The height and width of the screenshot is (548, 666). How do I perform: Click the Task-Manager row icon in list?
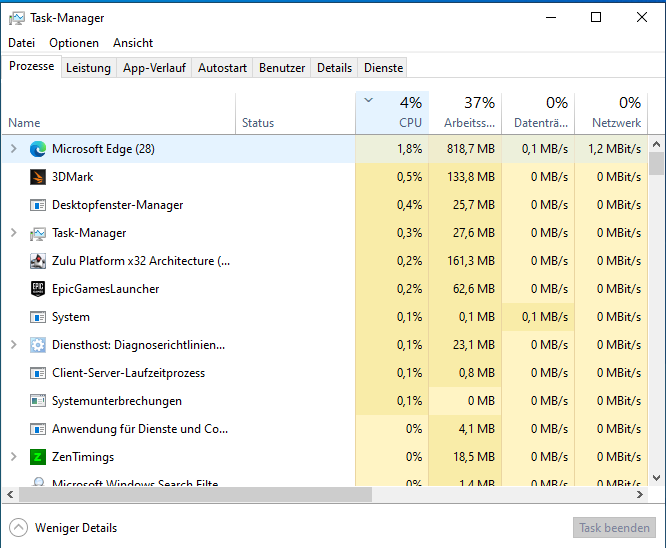38,233
